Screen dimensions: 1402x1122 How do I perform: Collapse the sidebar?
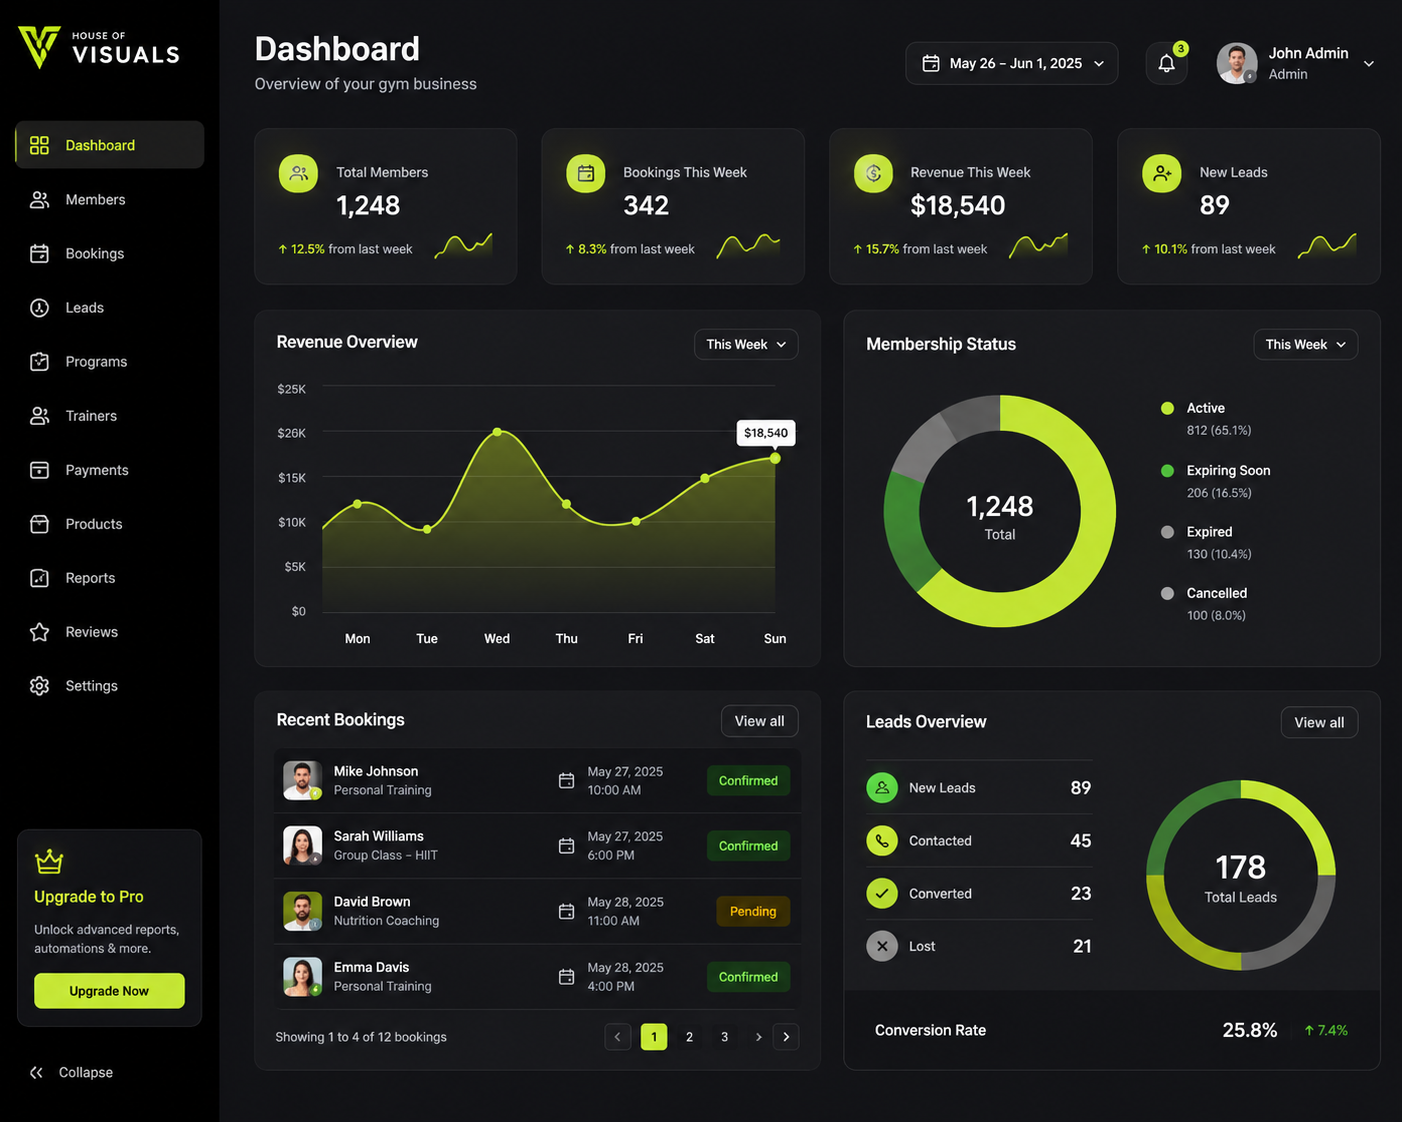(71, 1072)
